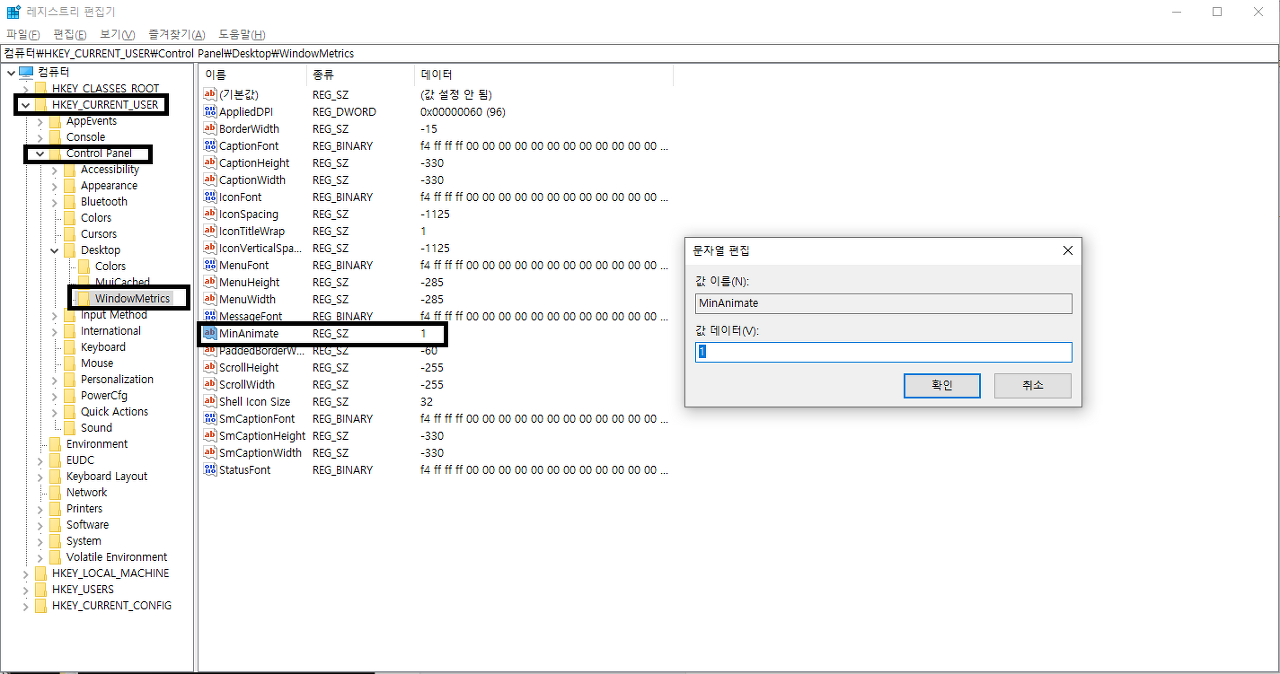The width and height of the screenshot is (1280, 674).
Task: Open the 편집(E) menu
Action: pyautogui.click(x=69, y=35)
